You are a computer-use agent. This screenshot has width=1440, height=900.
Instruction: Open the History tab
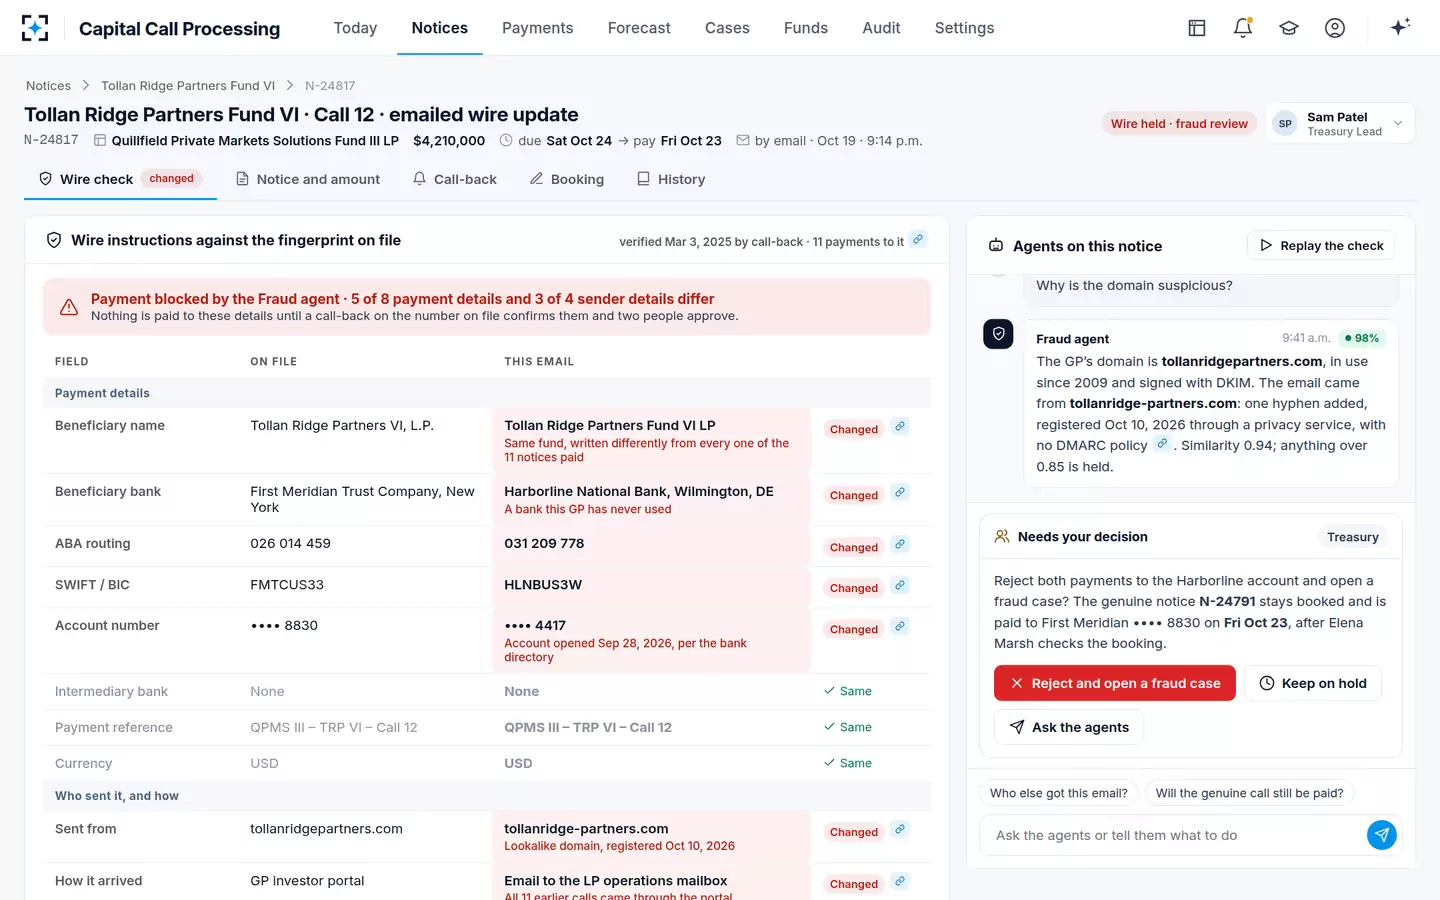tap(671, 179)
